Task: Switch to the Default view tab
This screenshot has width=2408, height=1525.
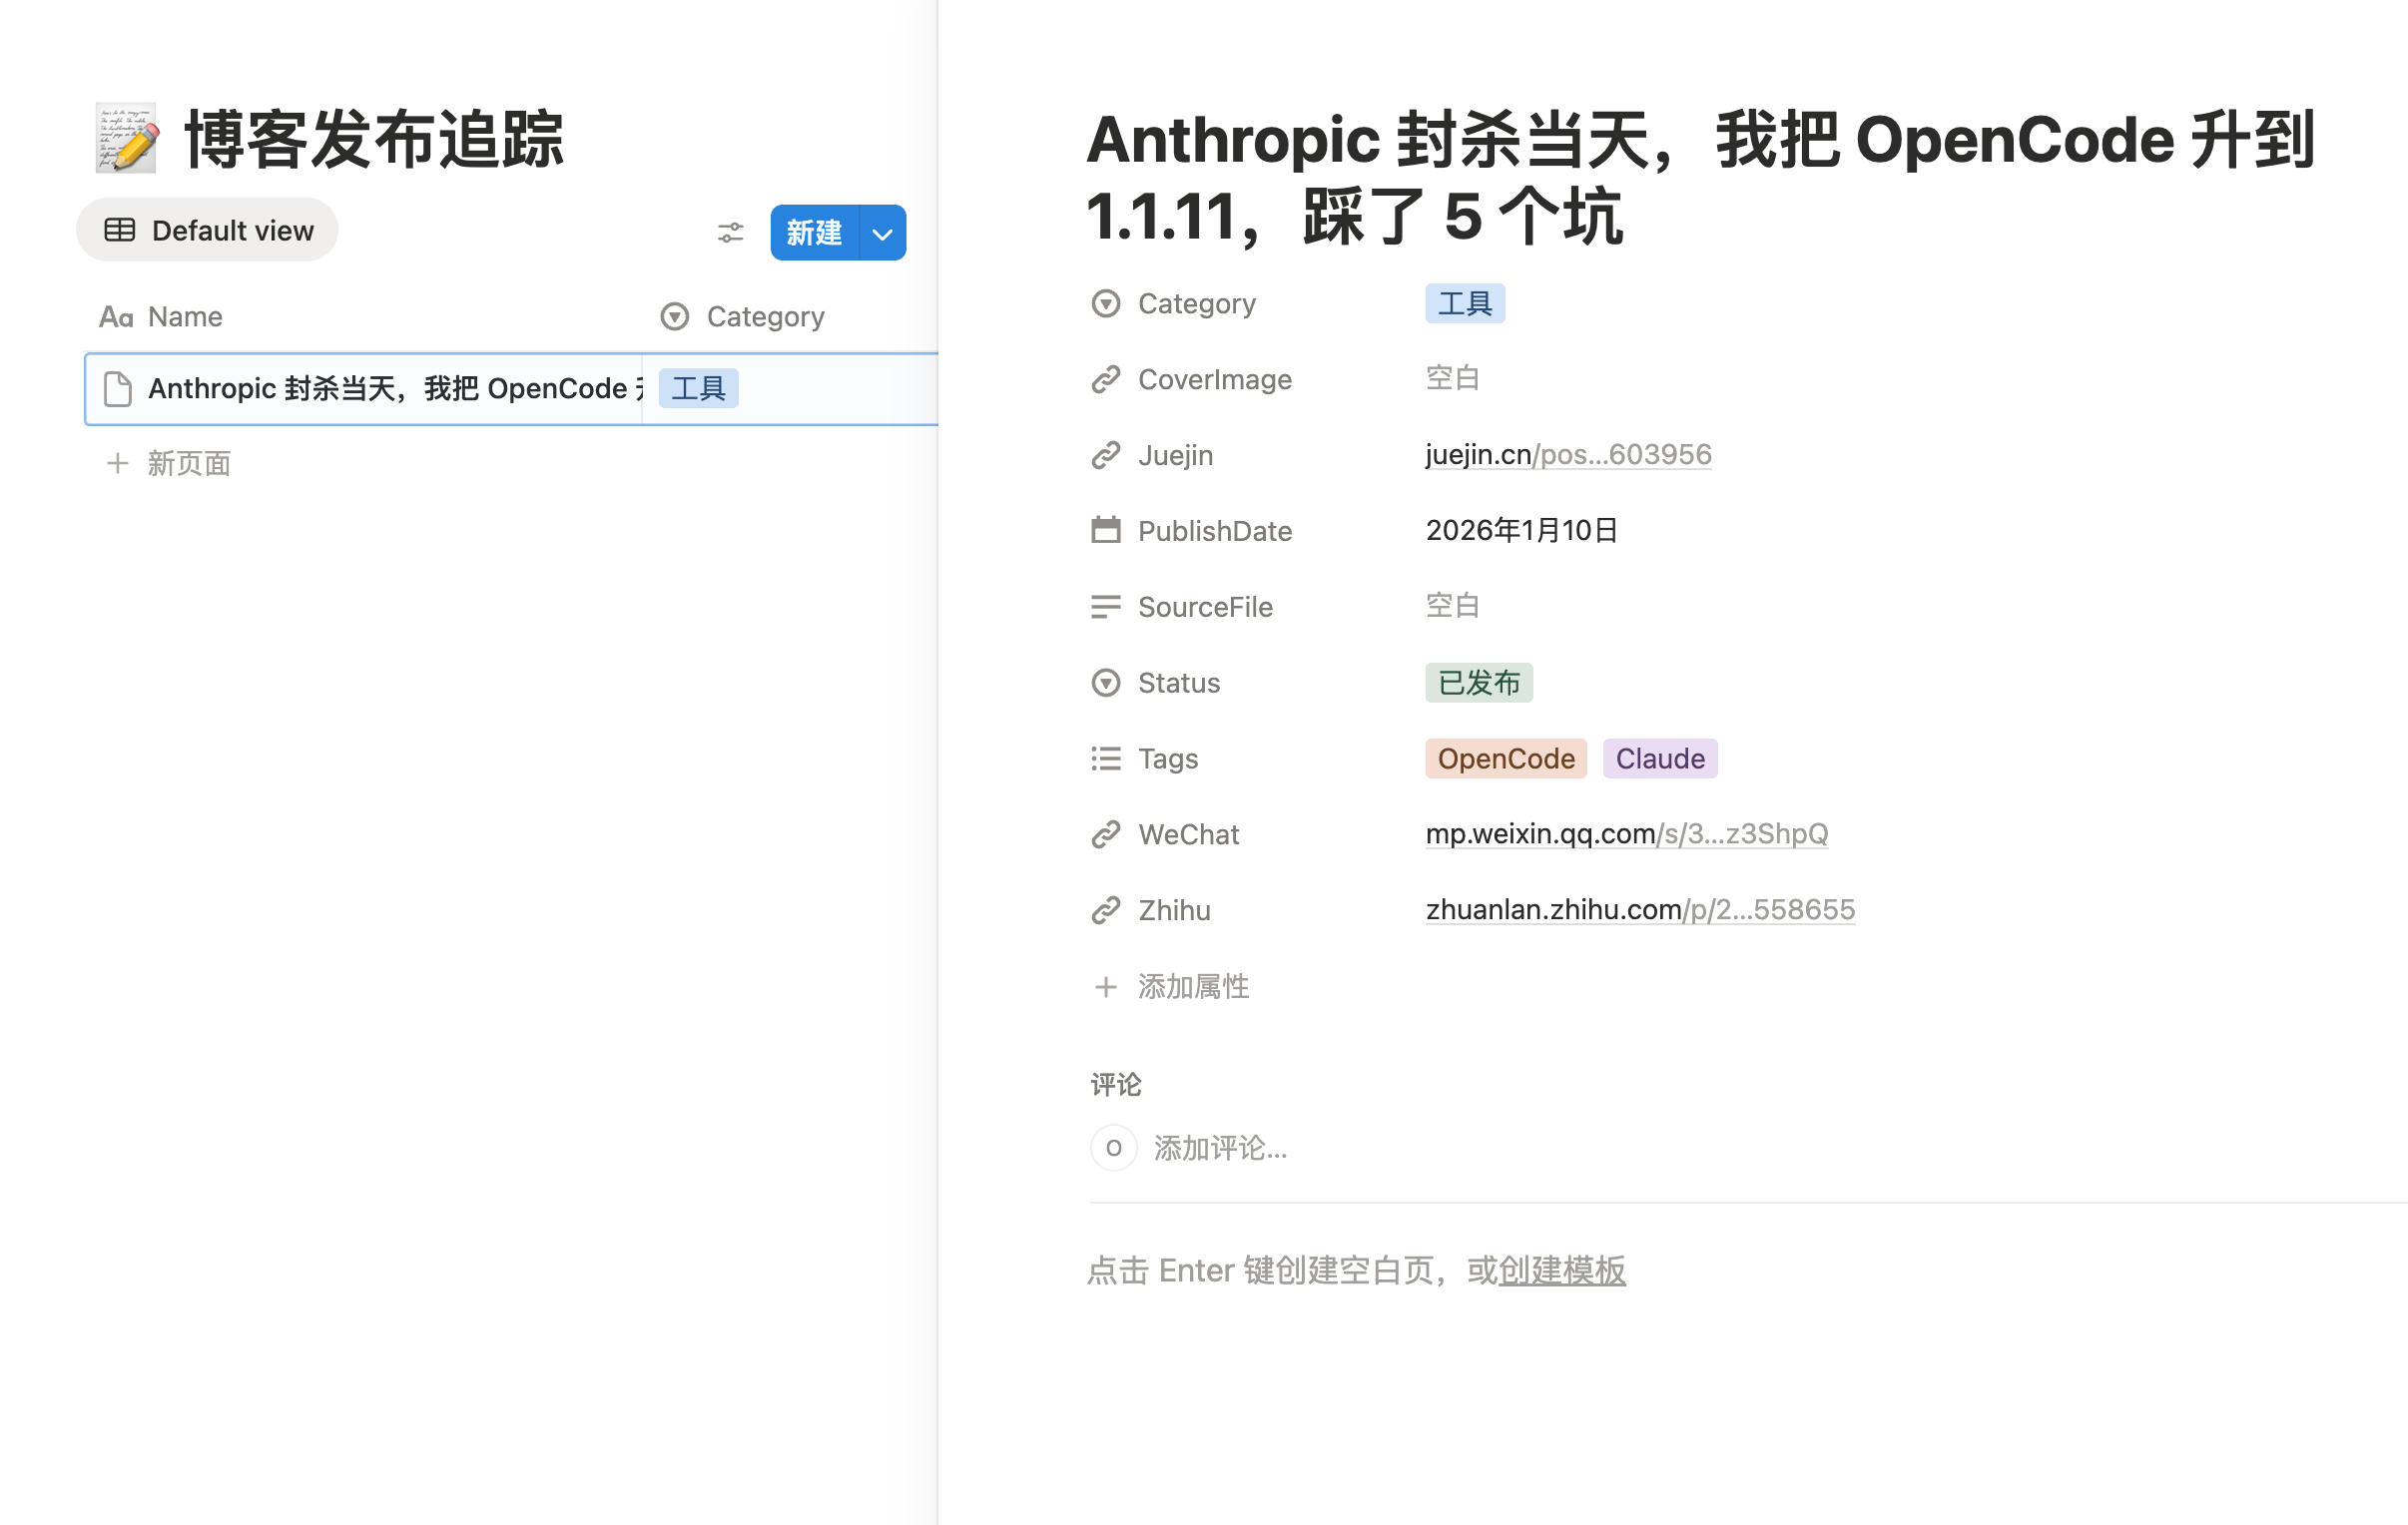Action: [x=206, y=229]
